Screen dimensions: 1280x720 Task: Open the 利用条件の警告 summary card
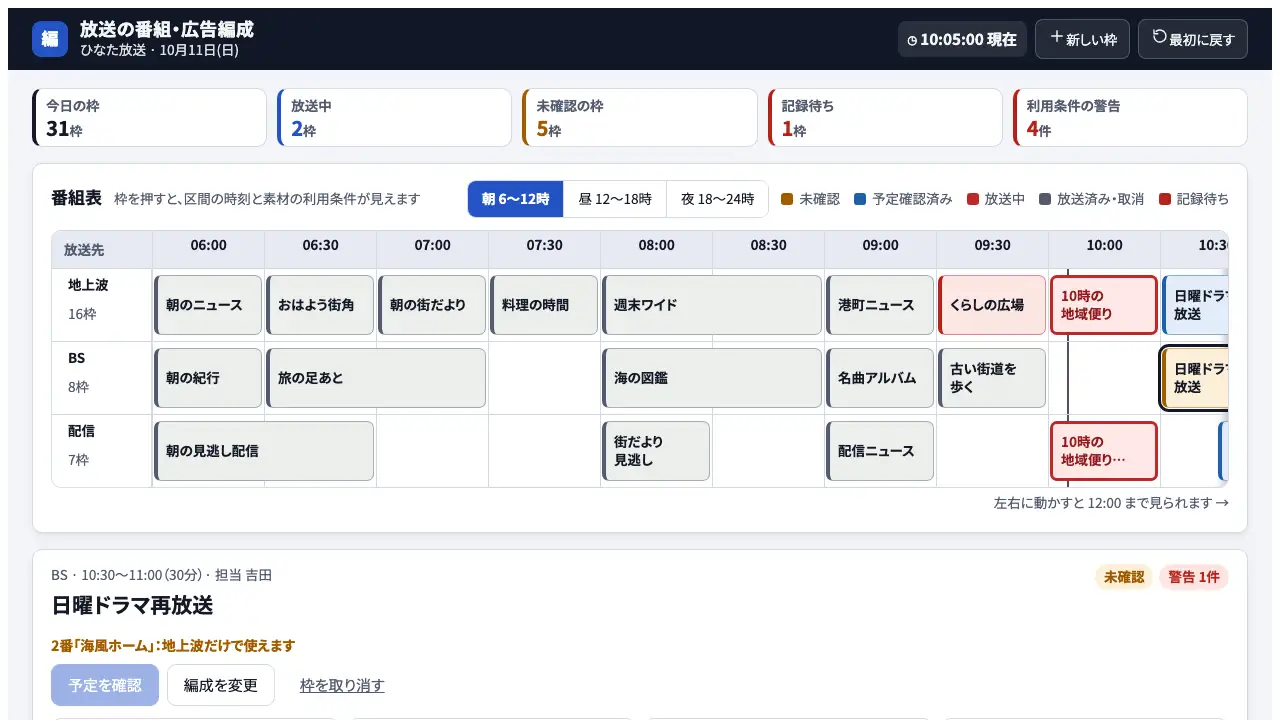pos(1130,117)
